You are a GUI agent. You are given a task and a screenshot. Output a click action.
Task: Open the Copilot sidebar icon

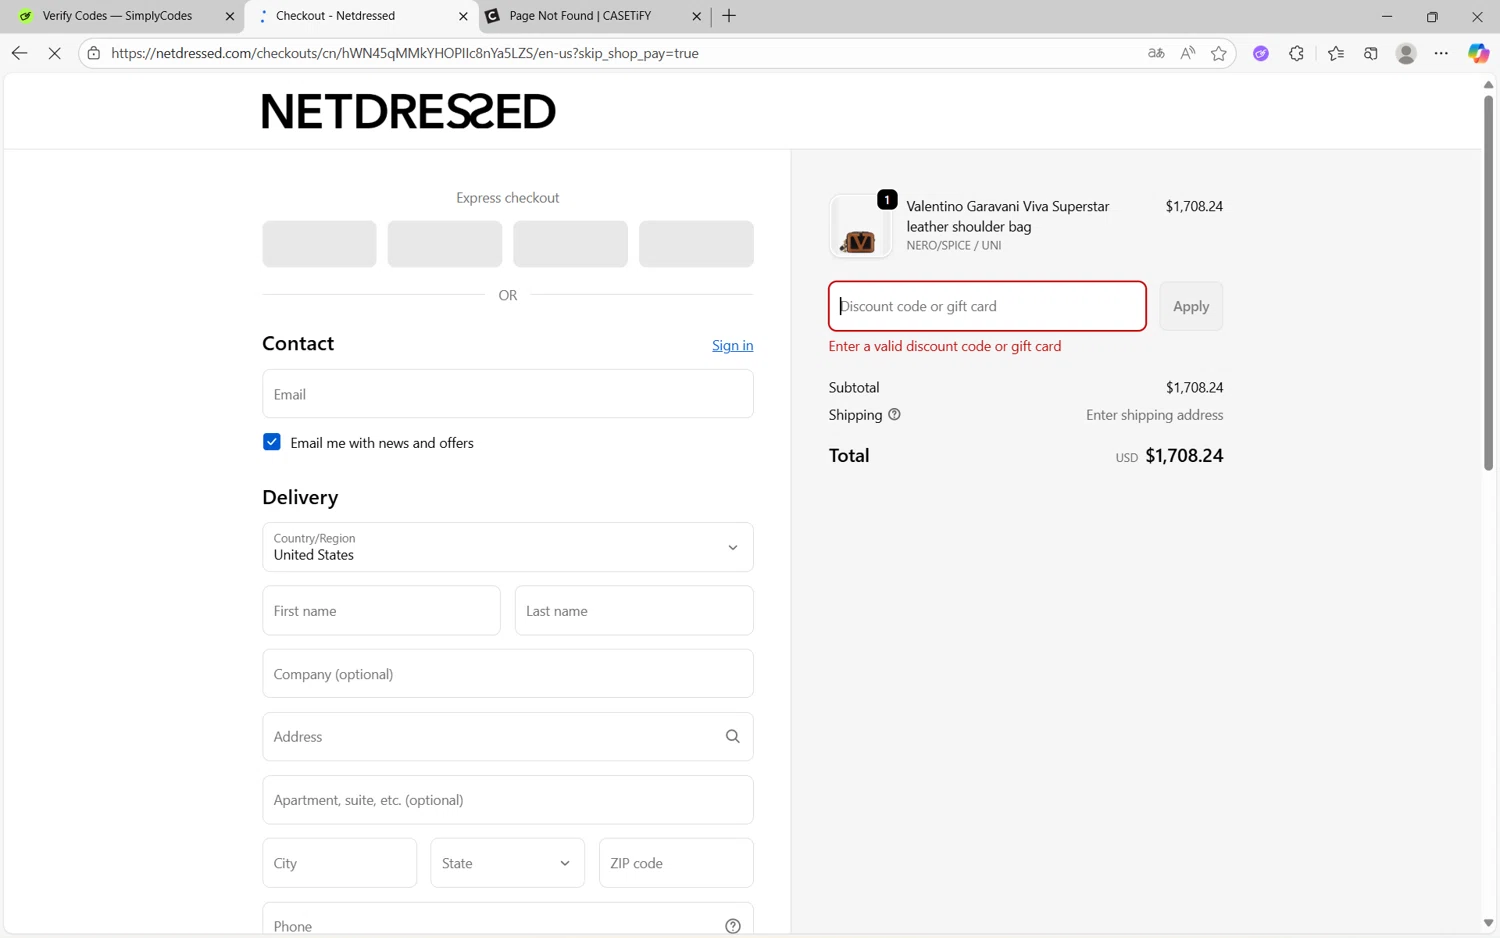tap(1478, 53)
